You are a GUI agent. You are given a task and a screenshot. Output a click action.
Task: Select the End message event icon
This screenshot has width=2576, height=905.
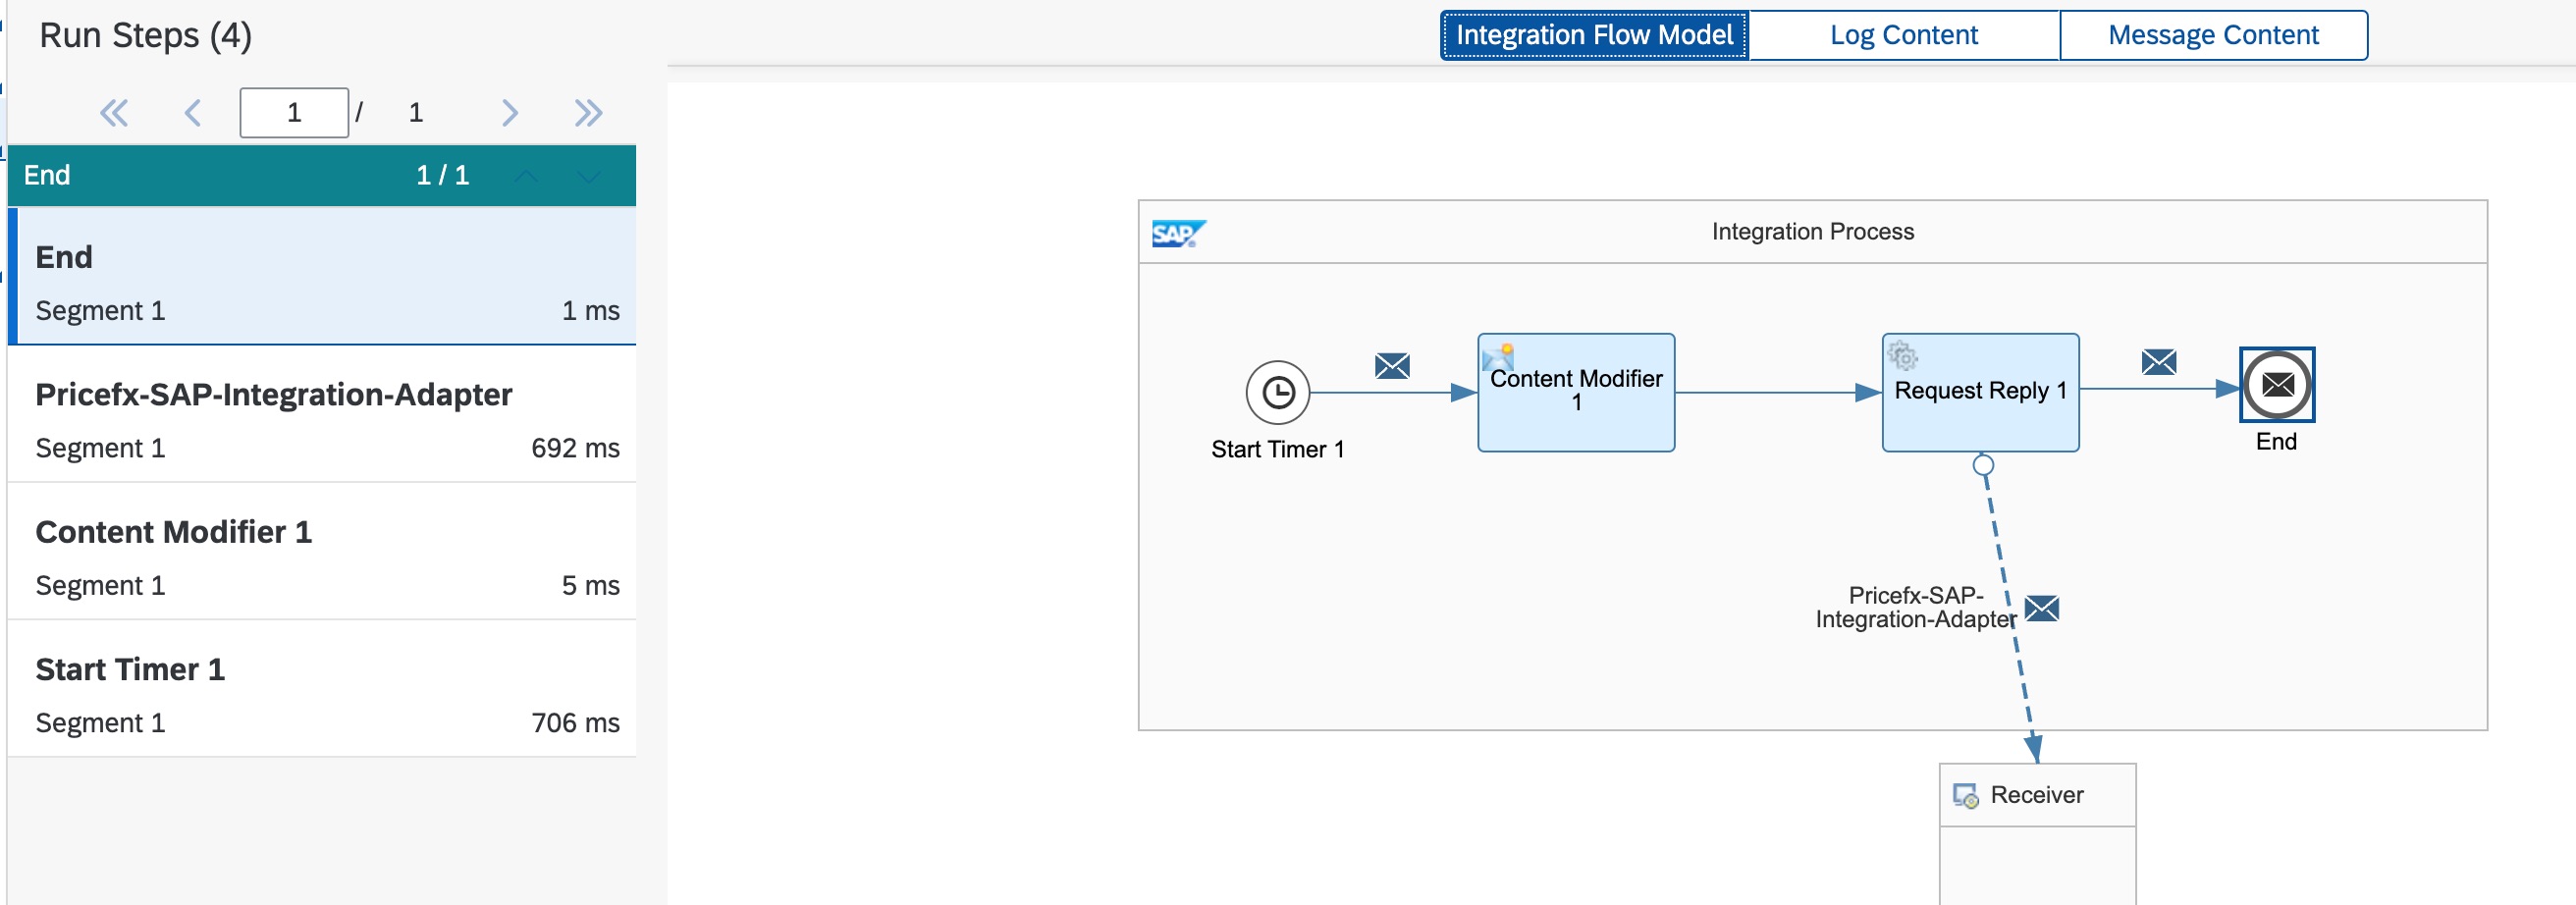coord(2276,385)
